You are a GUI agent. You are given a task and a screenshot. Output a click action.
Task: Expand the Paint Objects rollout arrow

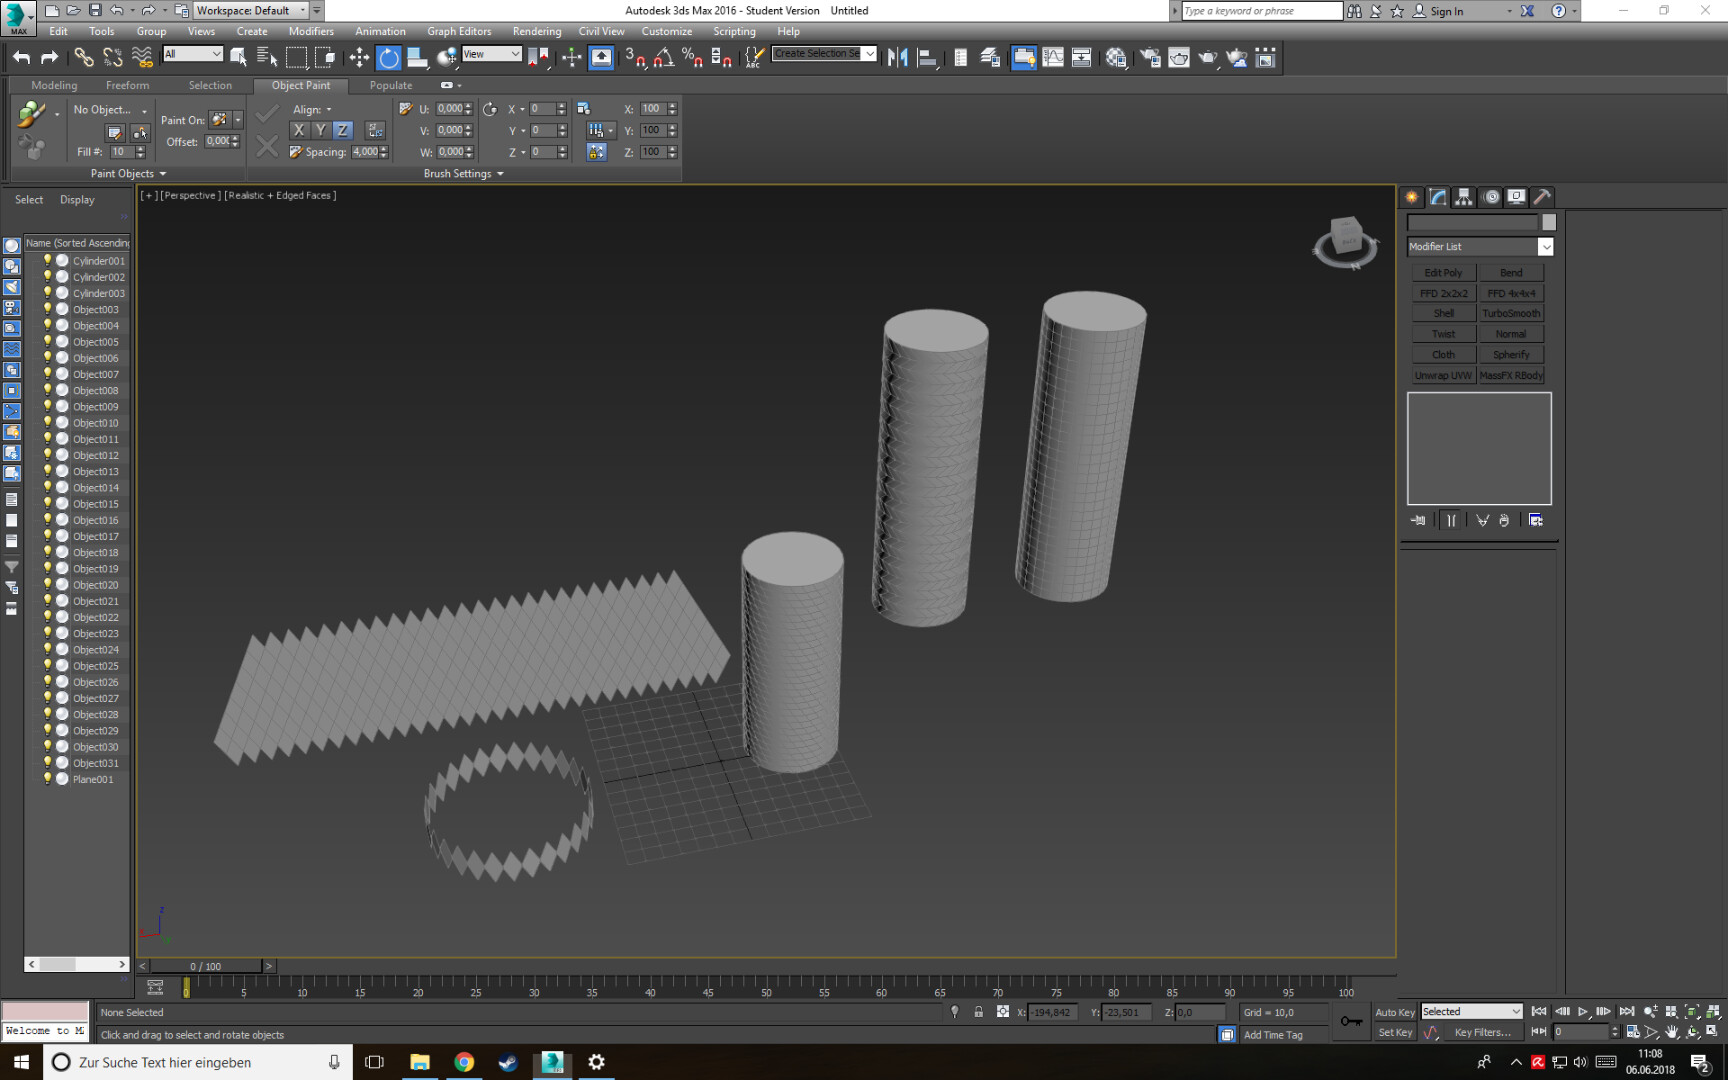pos(162,174)
